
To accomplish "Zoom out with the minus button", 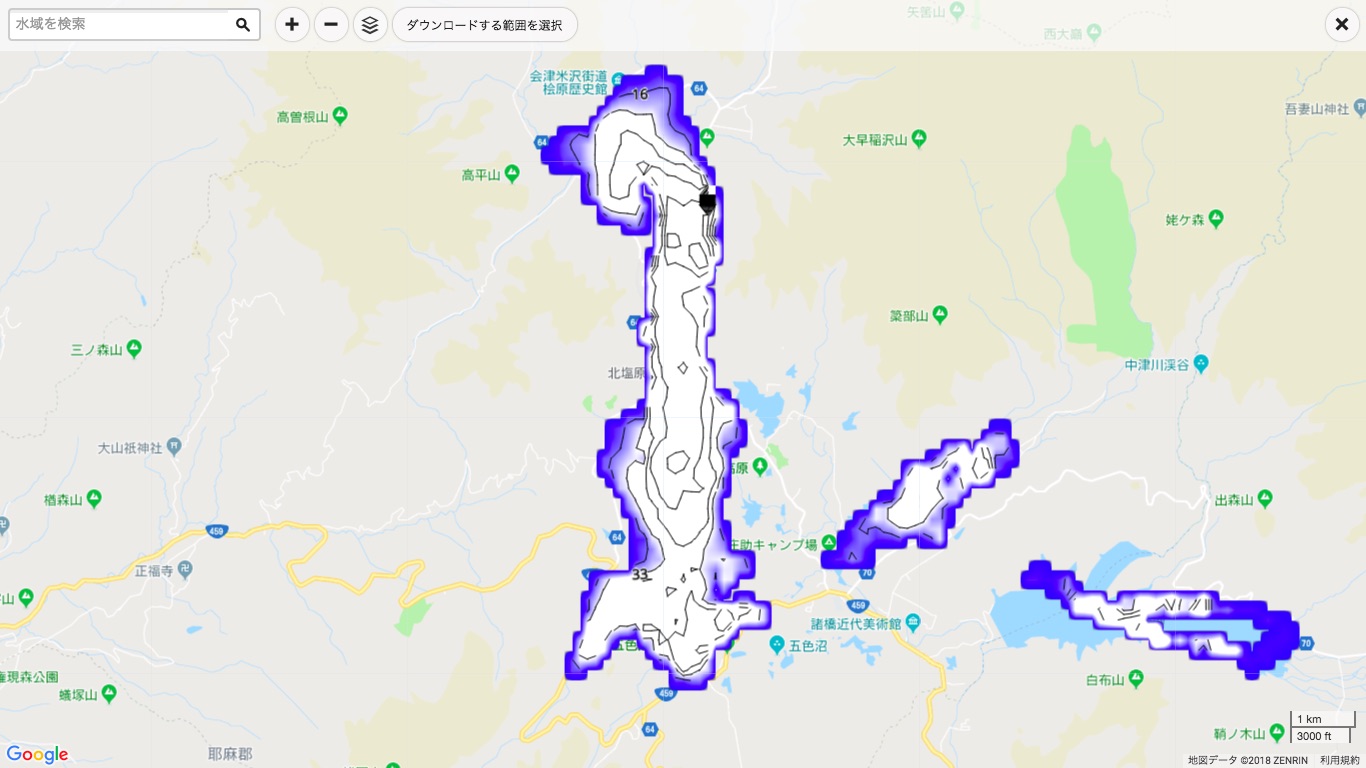I will (x=331, y=24).
